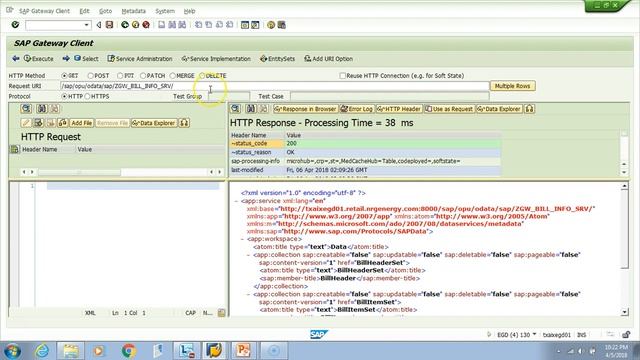Screen dimensions: 640x360
Task: Click the yellow Exit round icon
Action: pyautogui.click(x=136, y=25)
